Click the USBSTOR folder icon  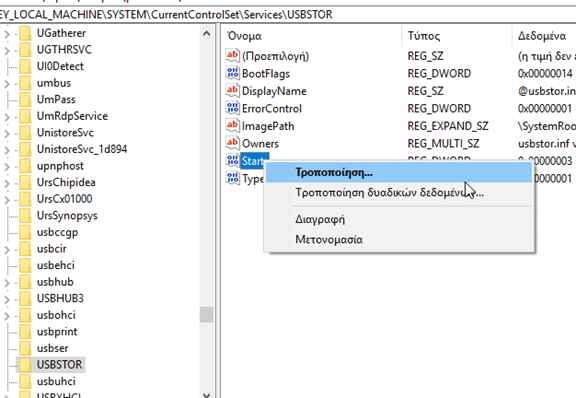[25, 365]
